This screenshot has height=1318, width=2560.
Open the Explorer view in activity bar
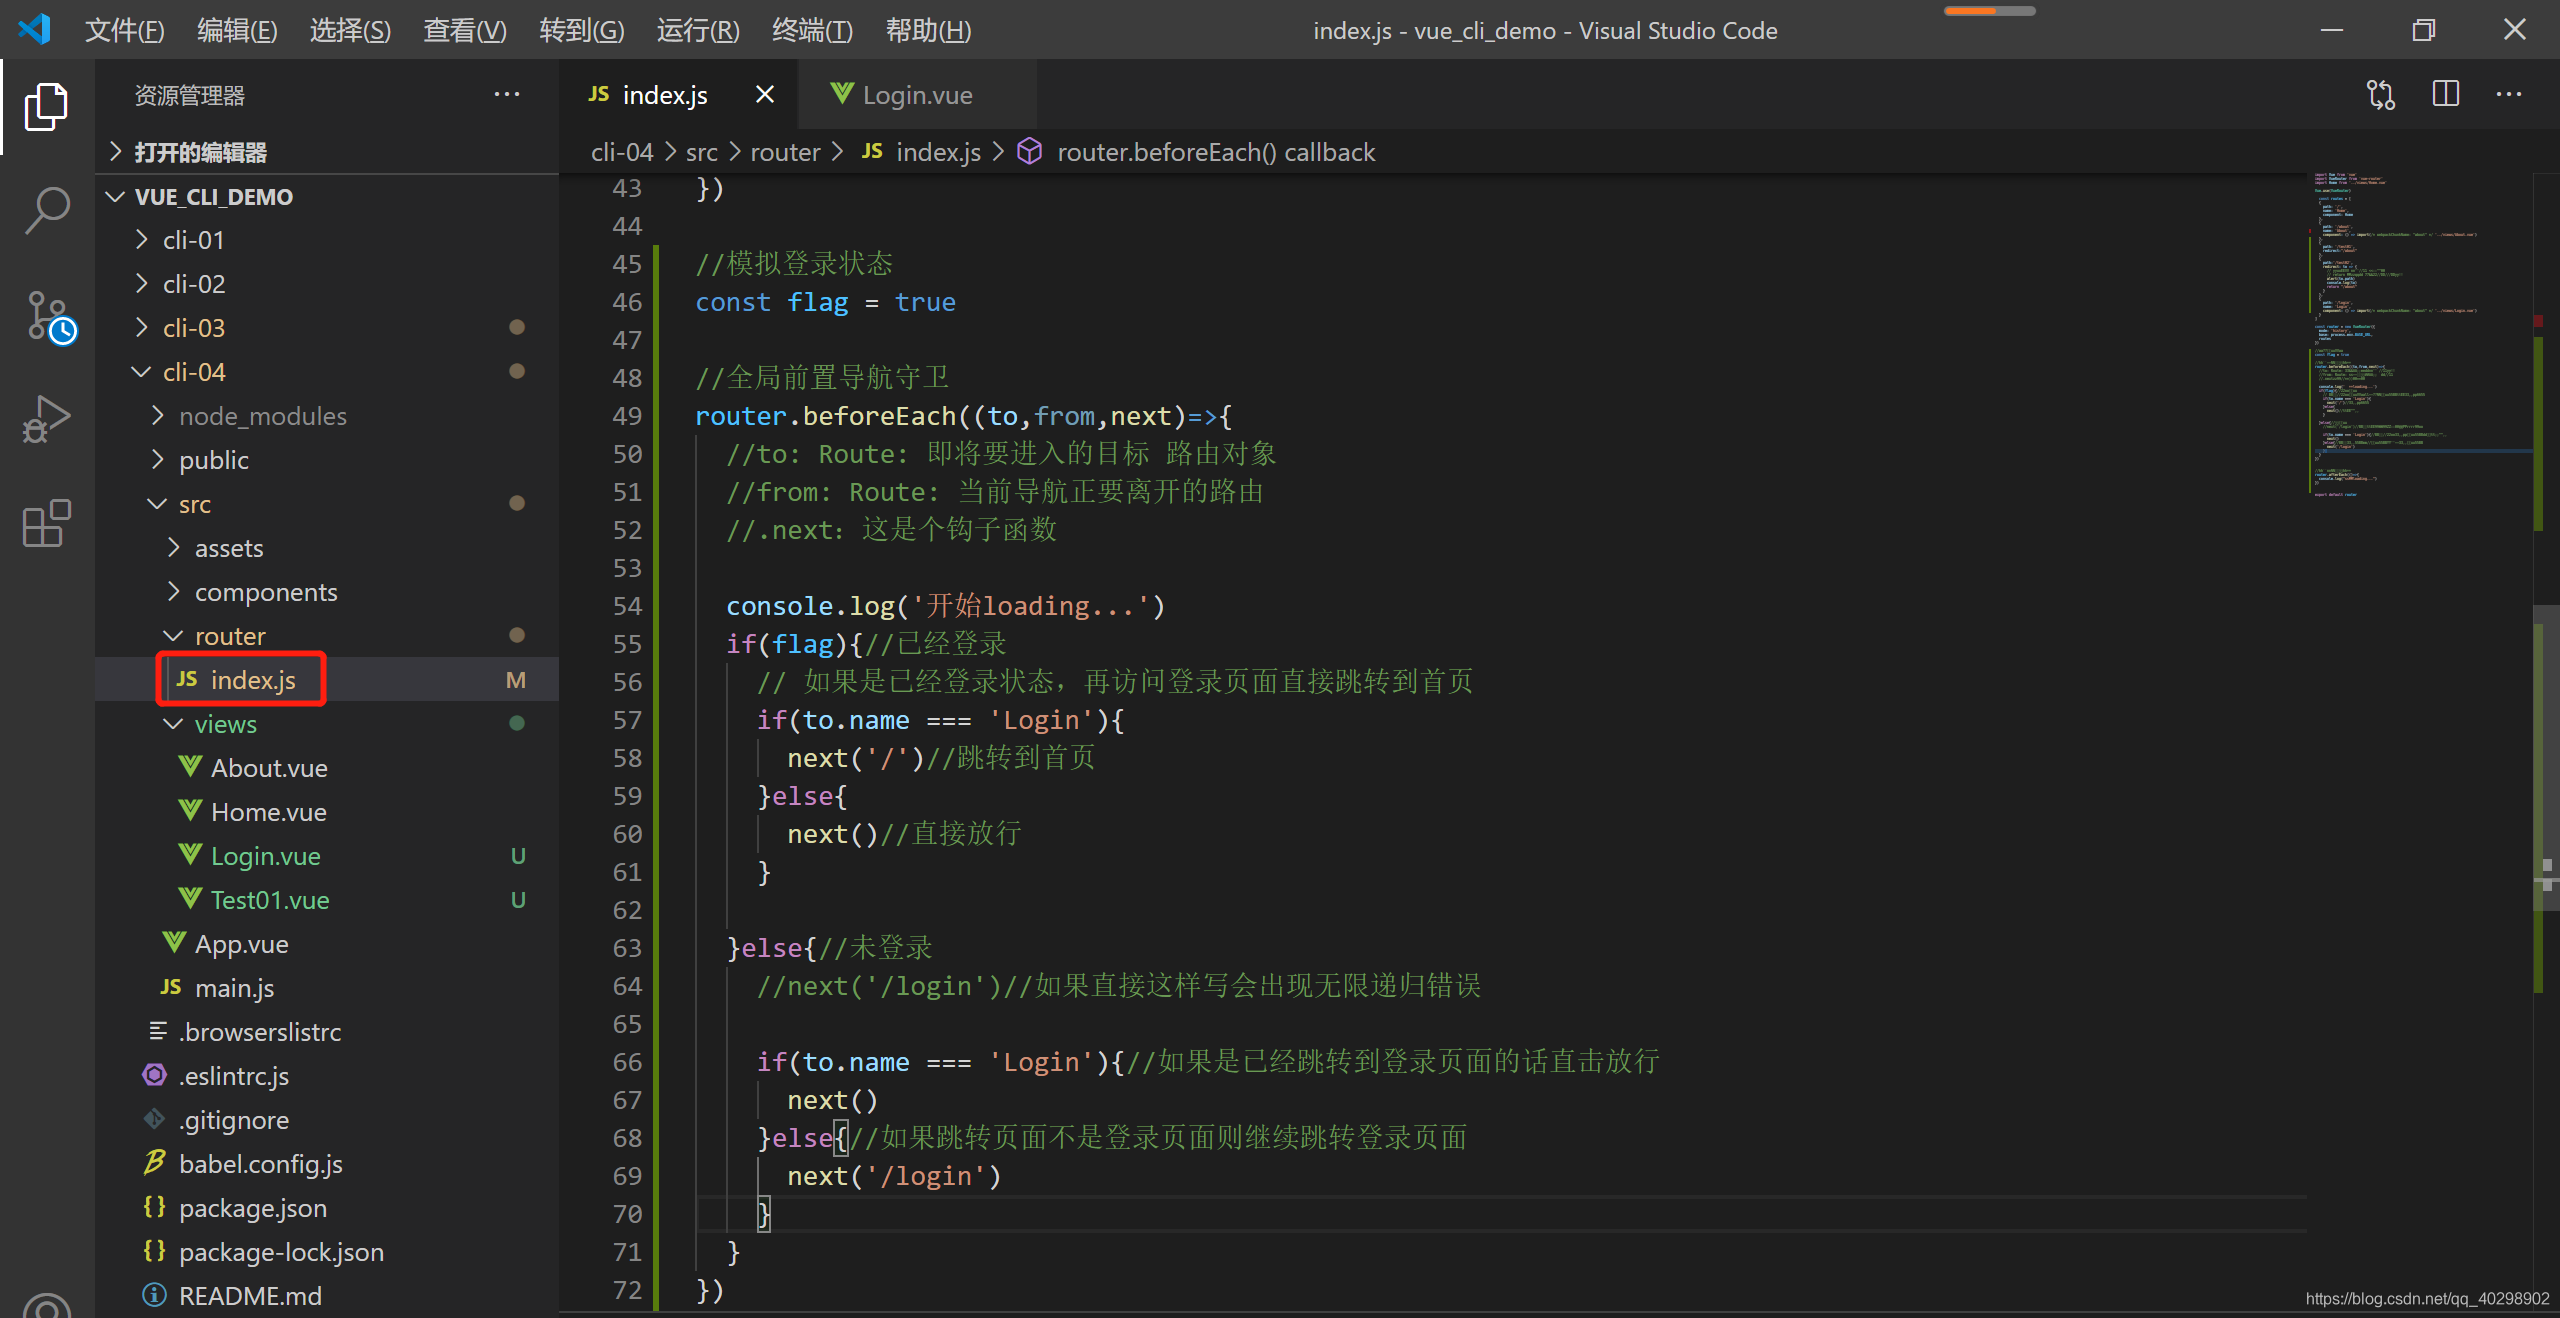click(x=46, y=105)
